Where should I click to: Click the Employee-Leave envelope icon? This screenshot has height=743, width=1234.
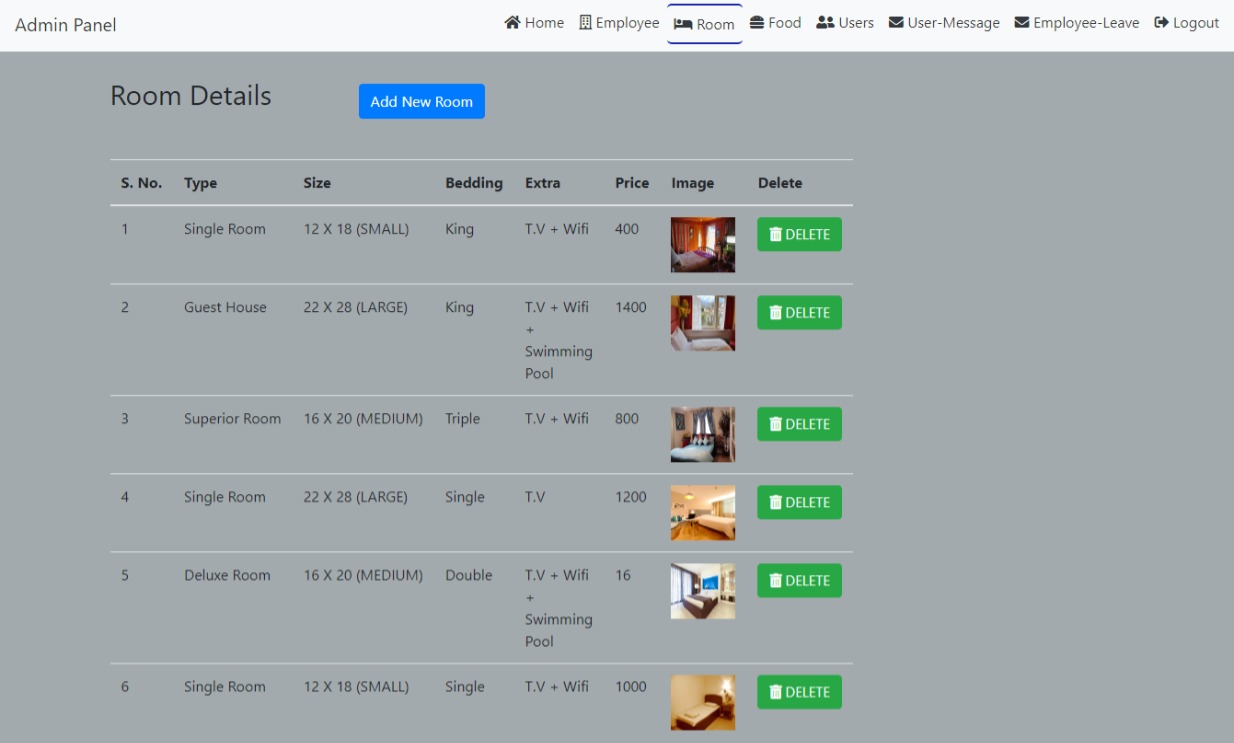coord(1022,22)
